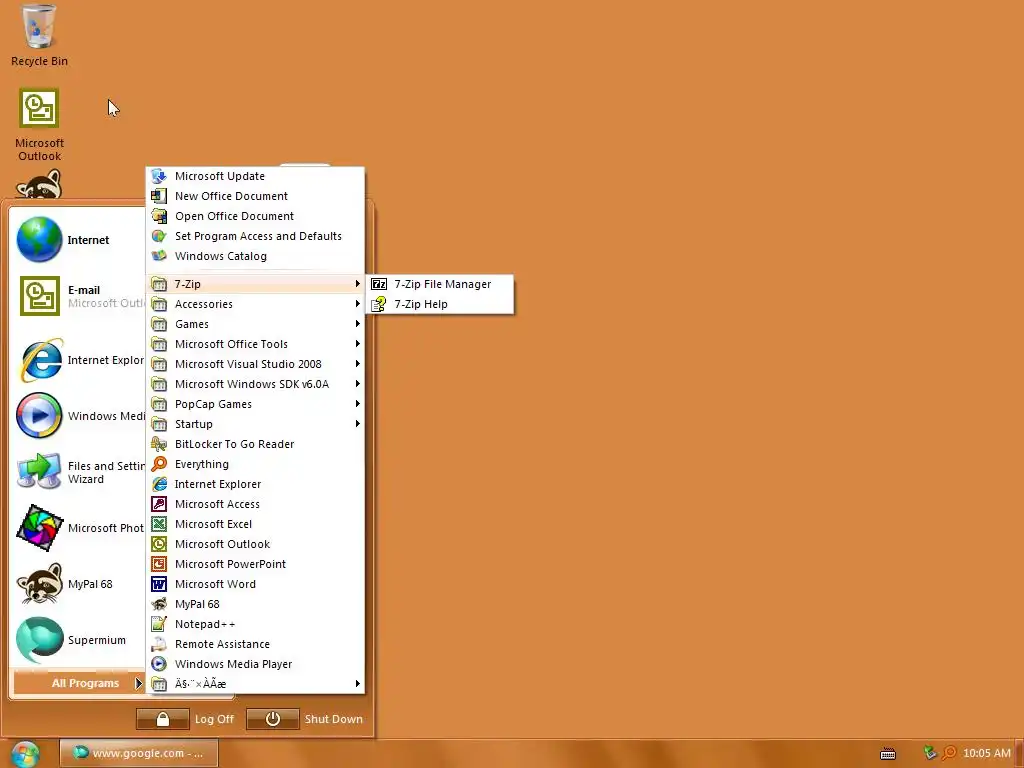Viewport: 1024px width, 768px height.
Task: Click the Internet globe icon in Start menu
Action: [39, 240]
